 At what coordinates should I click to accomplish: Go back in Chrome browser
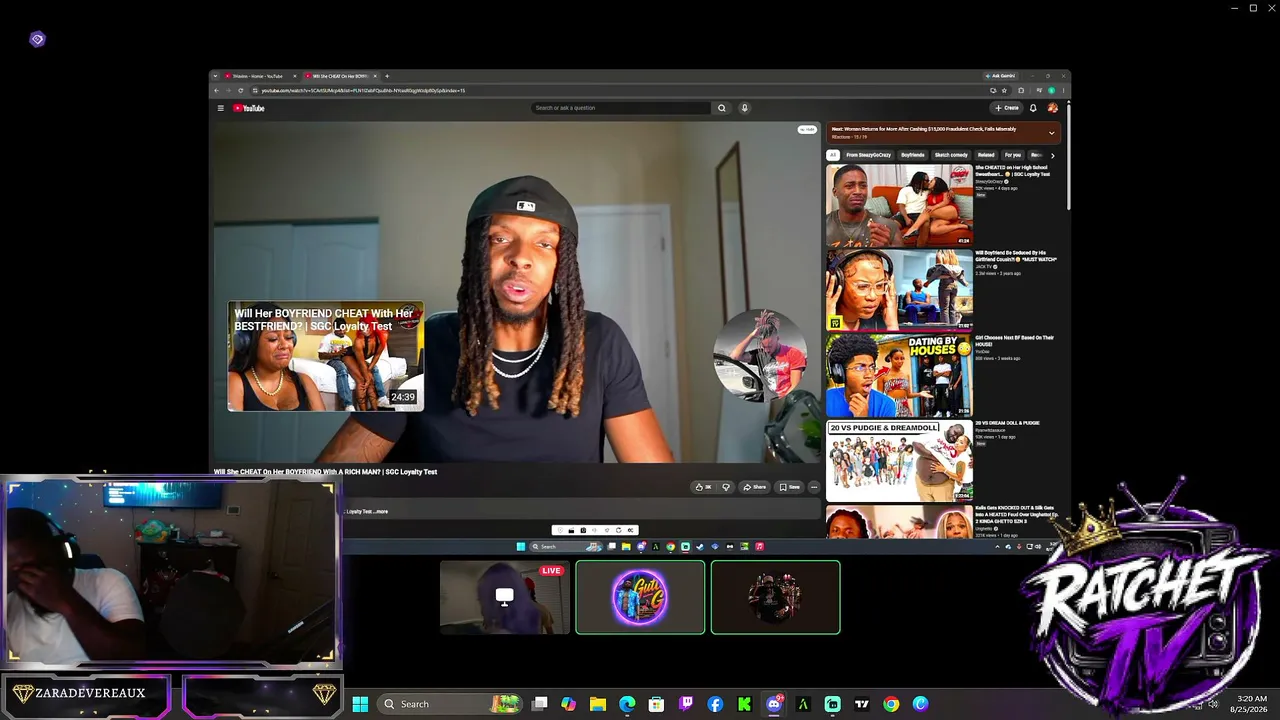216,91
